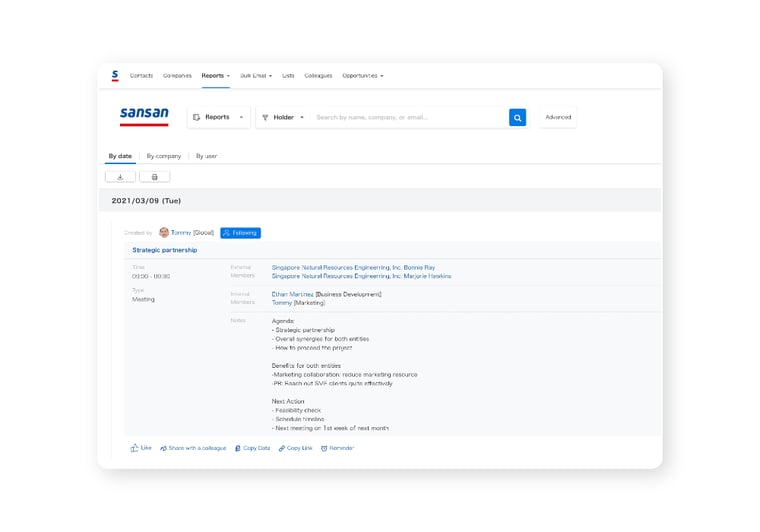Click Copy Link action
760x532 pixels.
click(296, 448)
